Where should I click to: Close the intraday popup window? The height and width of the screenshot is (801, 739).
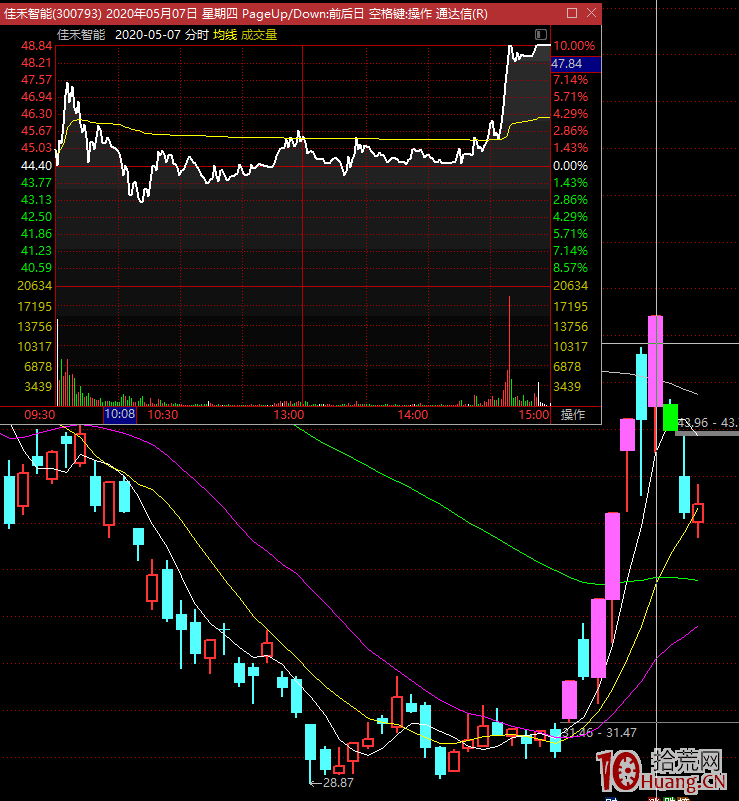click(x=590, y=13)
